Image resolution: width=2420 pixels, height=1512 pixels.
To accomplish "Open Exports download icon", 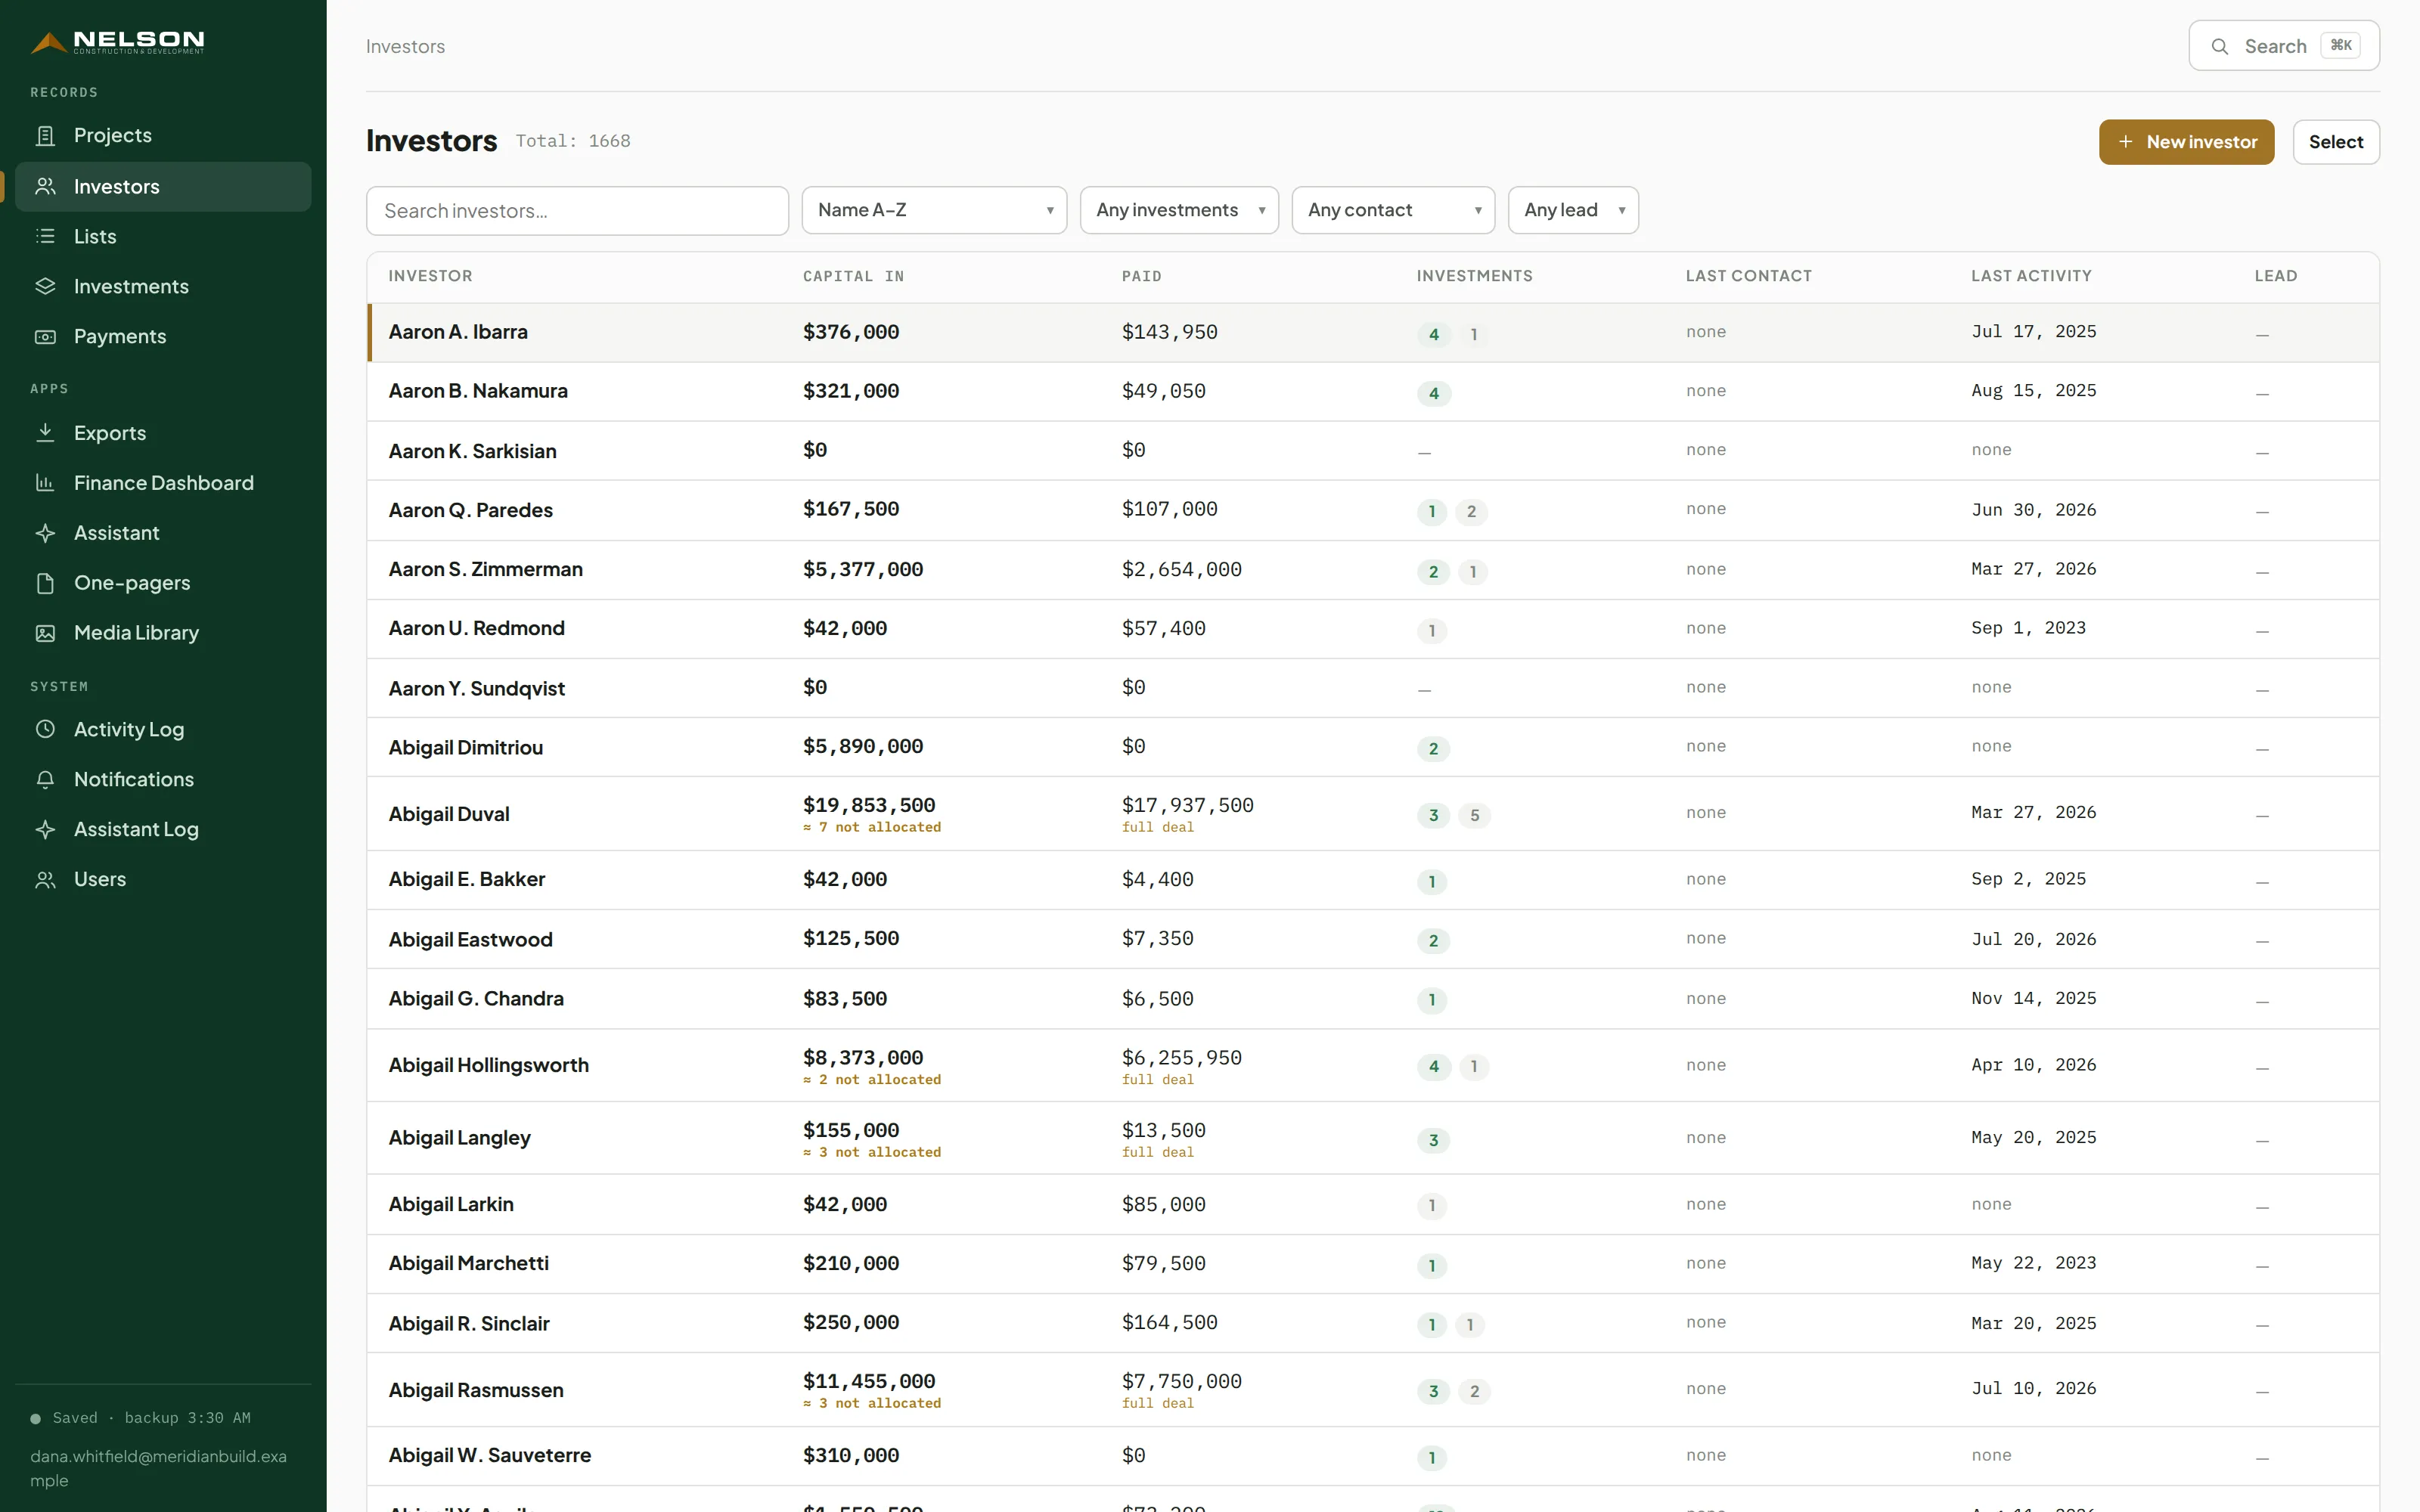I will 45,433.
